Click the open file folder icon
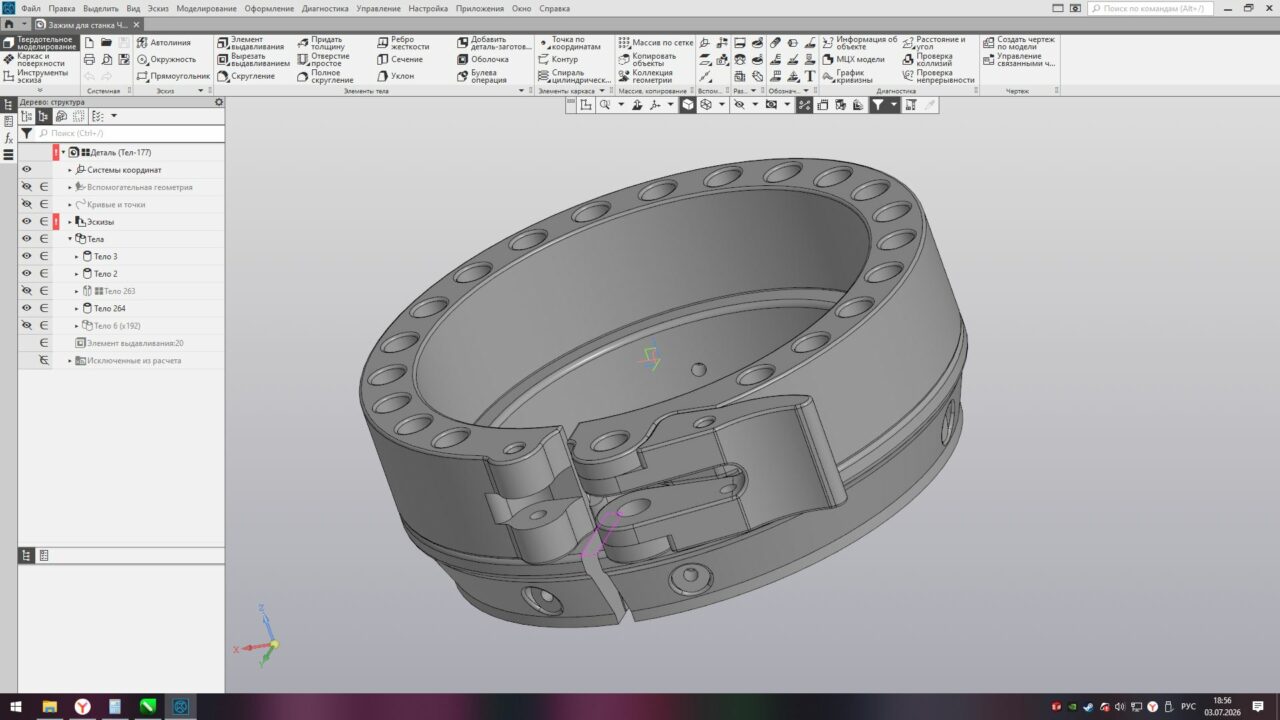The image size is (1280, 720). tap(107, 43)
